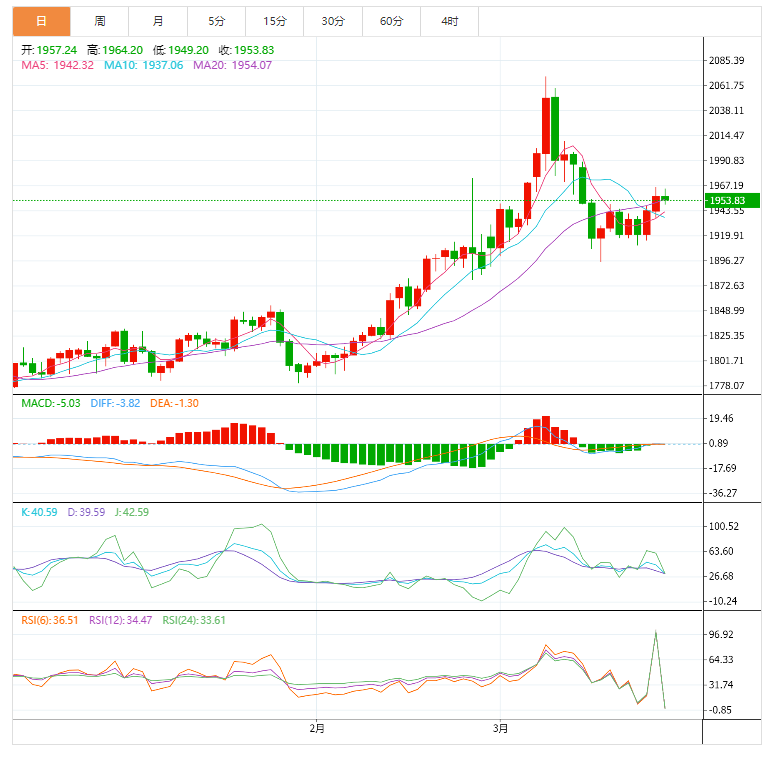Viewport: 773px width, 758px height.
Task: Click the MA5: 1942.32 legend label
Action: [x=57, y=65]
